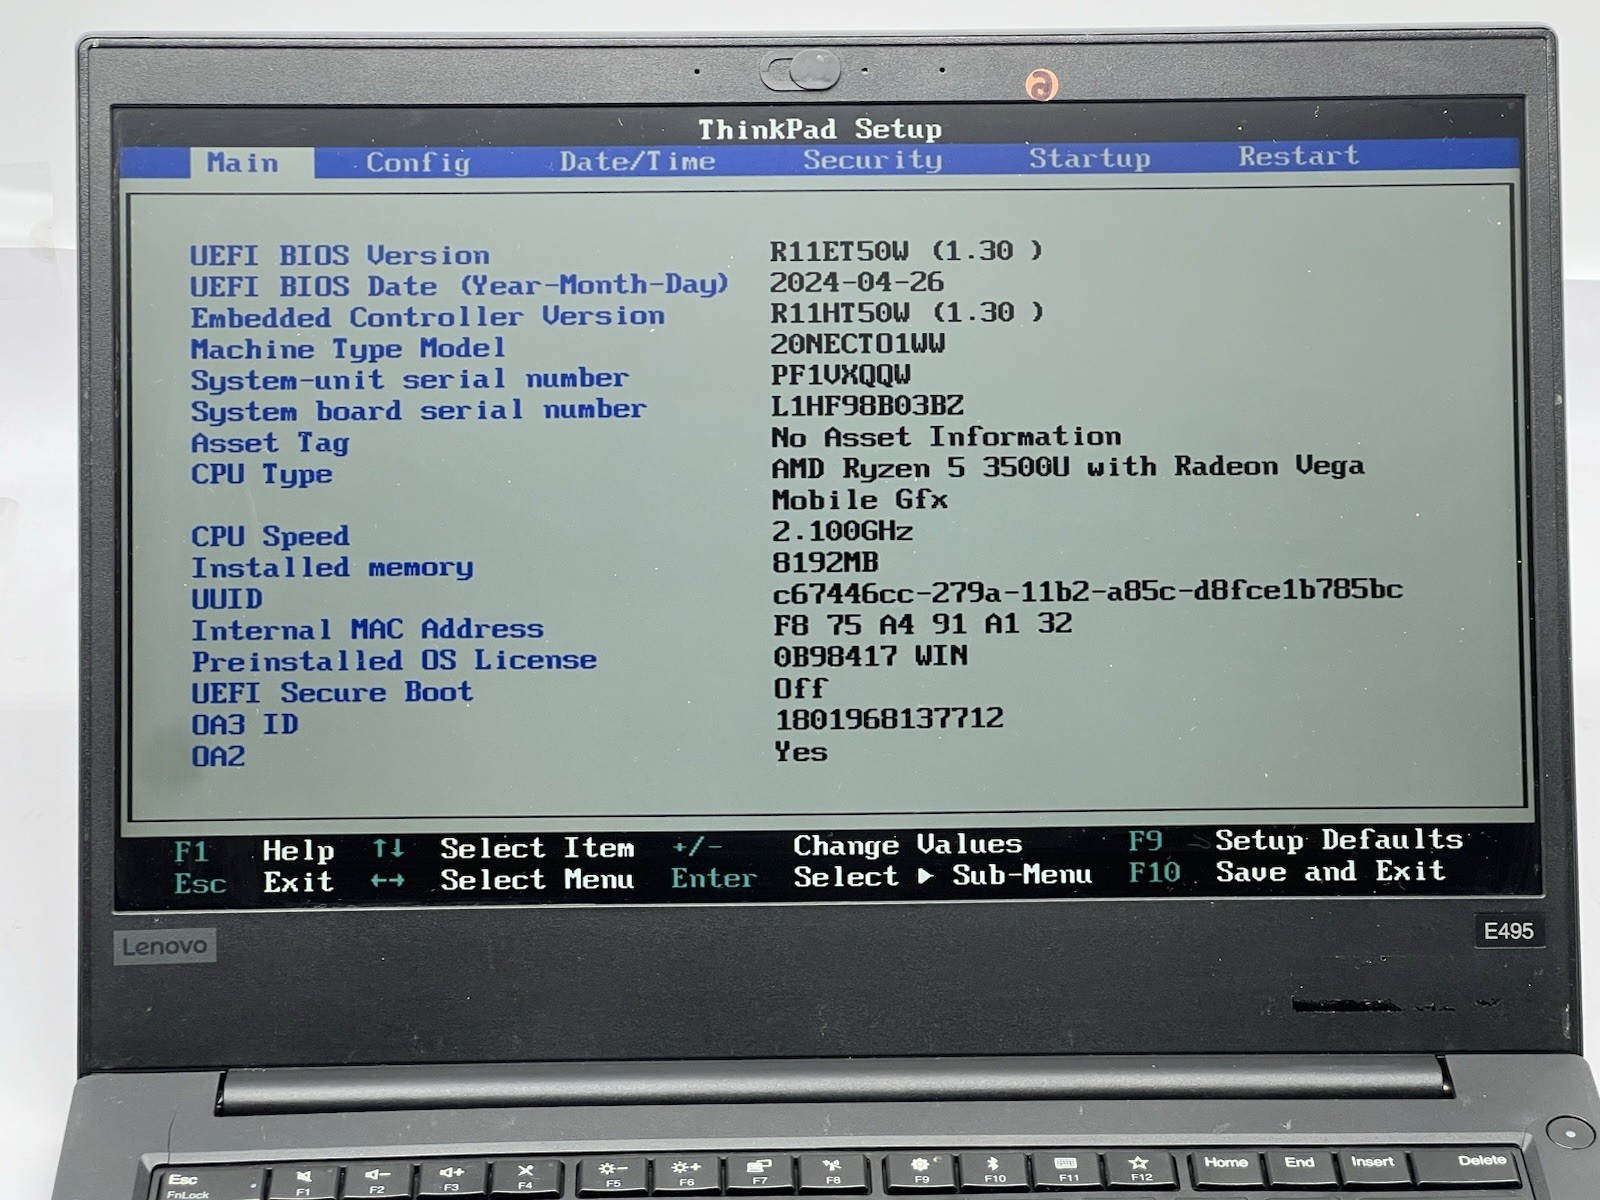
Task: Click the No Asset Information value
Action: click(x=946, y=437)
